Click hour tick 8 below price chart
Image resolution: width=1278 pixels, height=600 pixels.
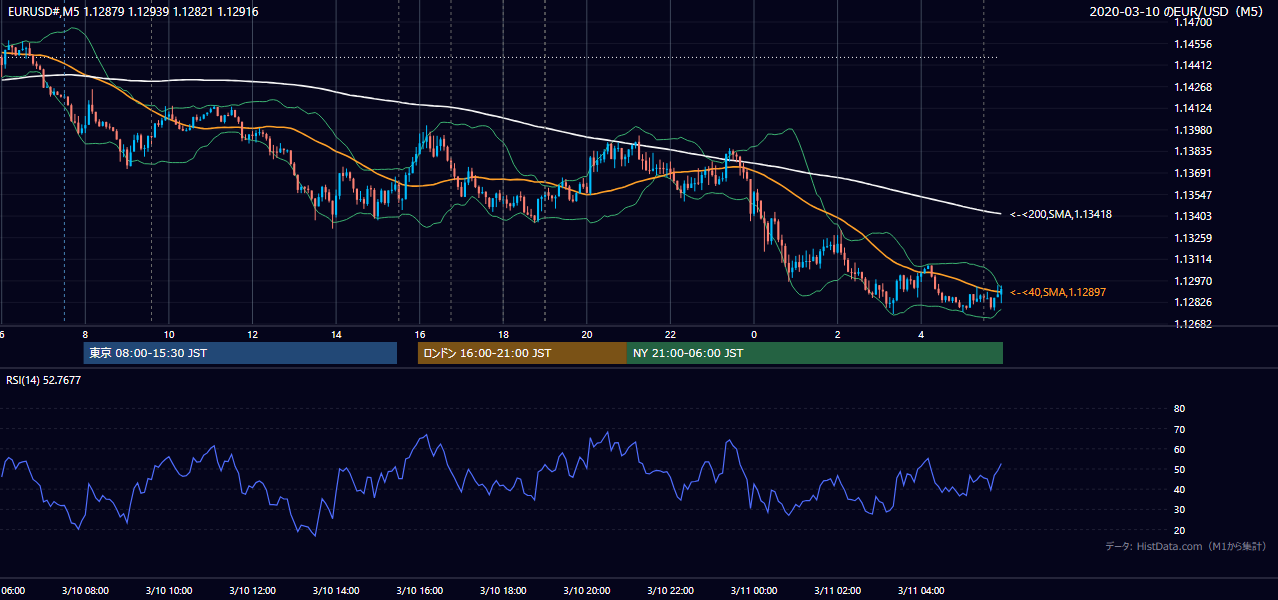[x=86, y=334]
